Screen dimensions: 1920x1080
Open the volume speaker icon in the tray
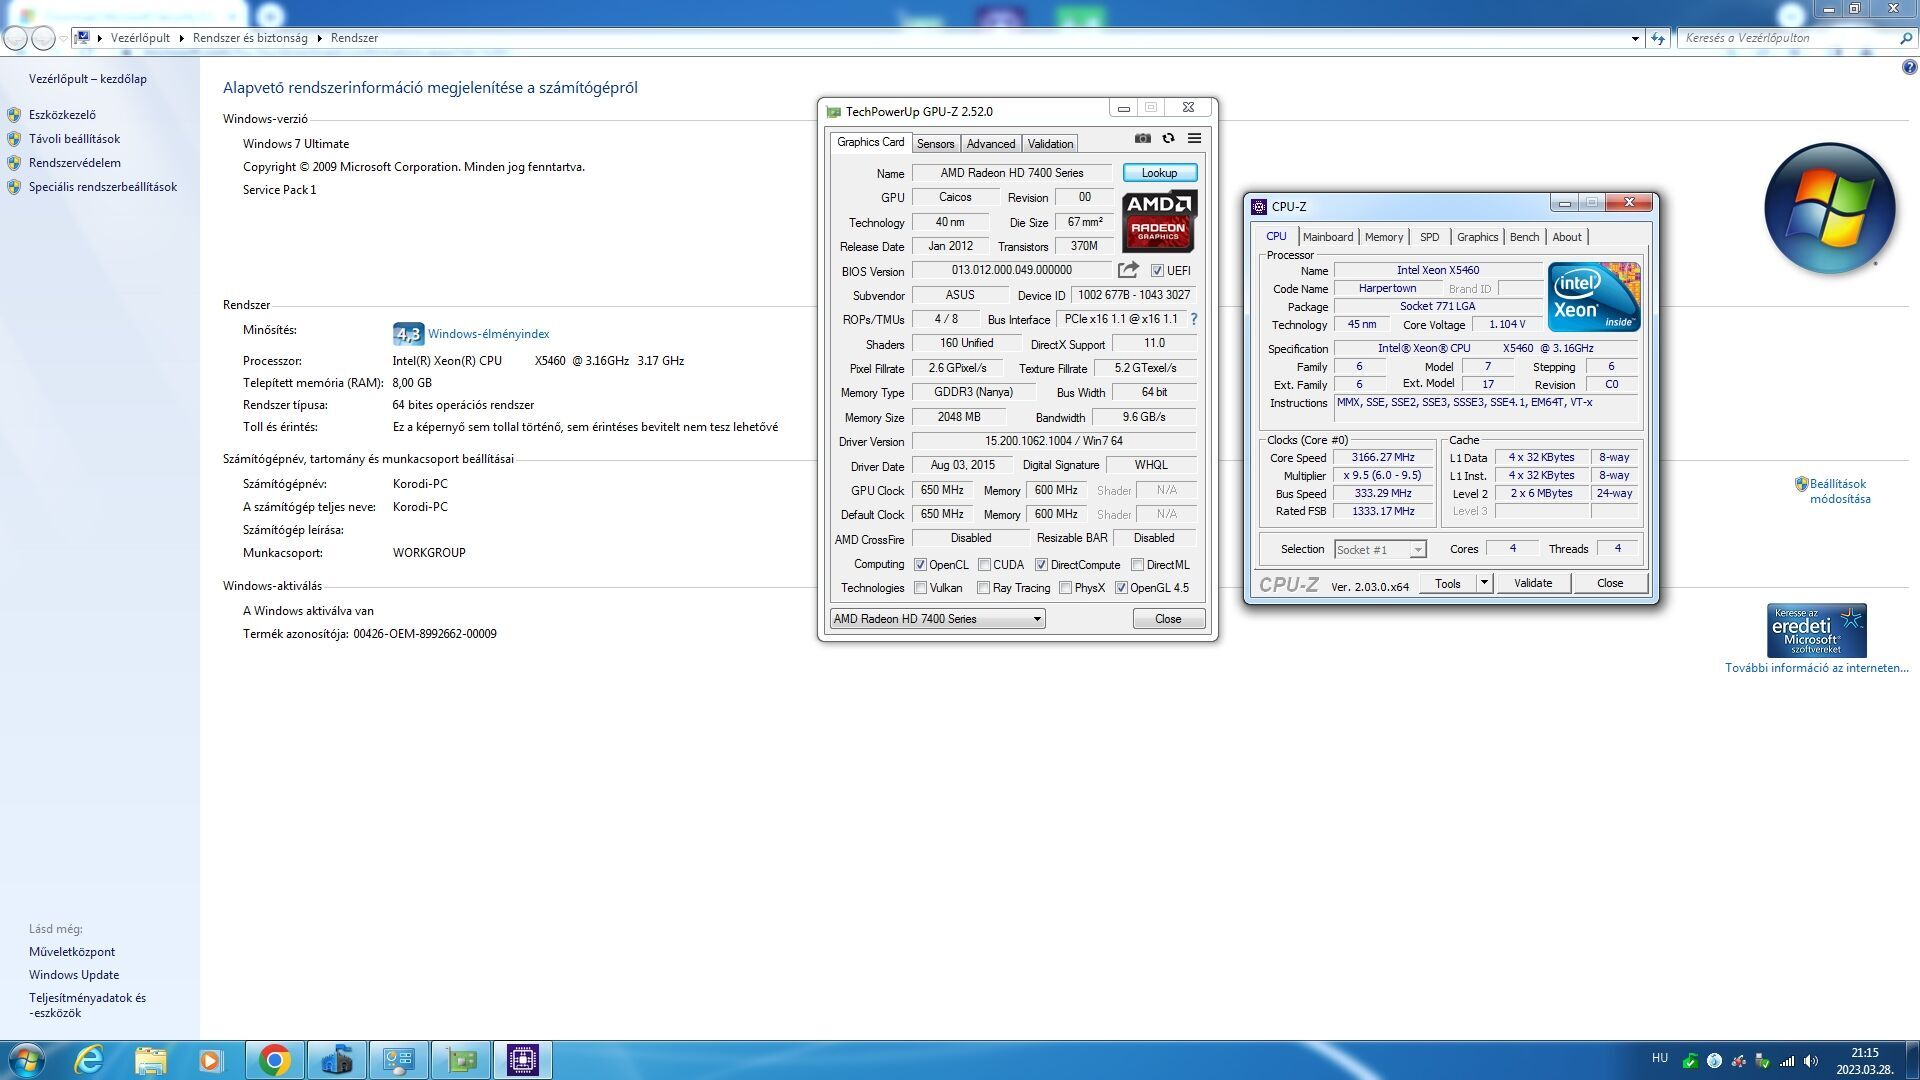click(1810, 1061)
